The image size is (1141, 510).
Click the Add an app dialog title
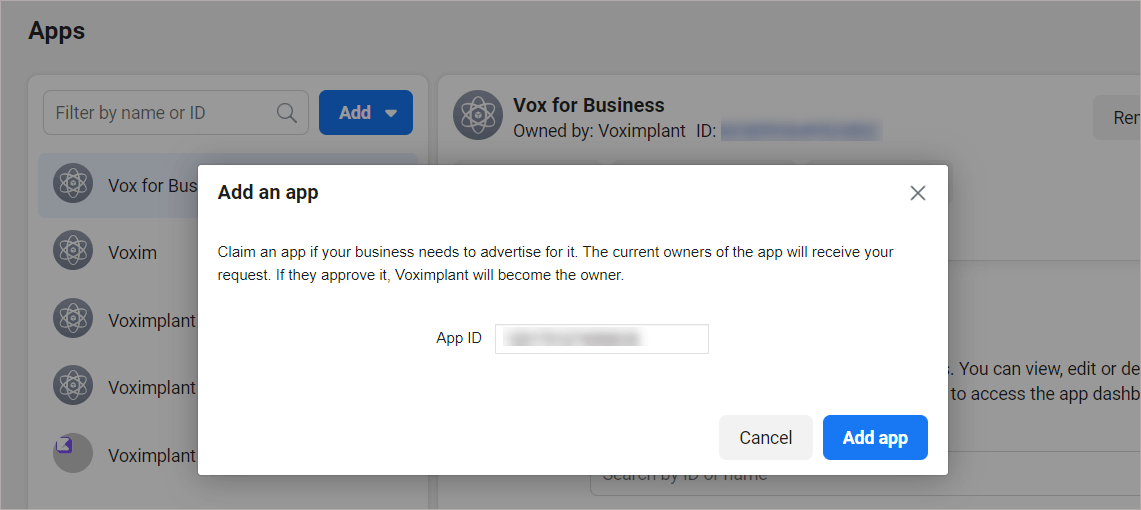point(268,193)
